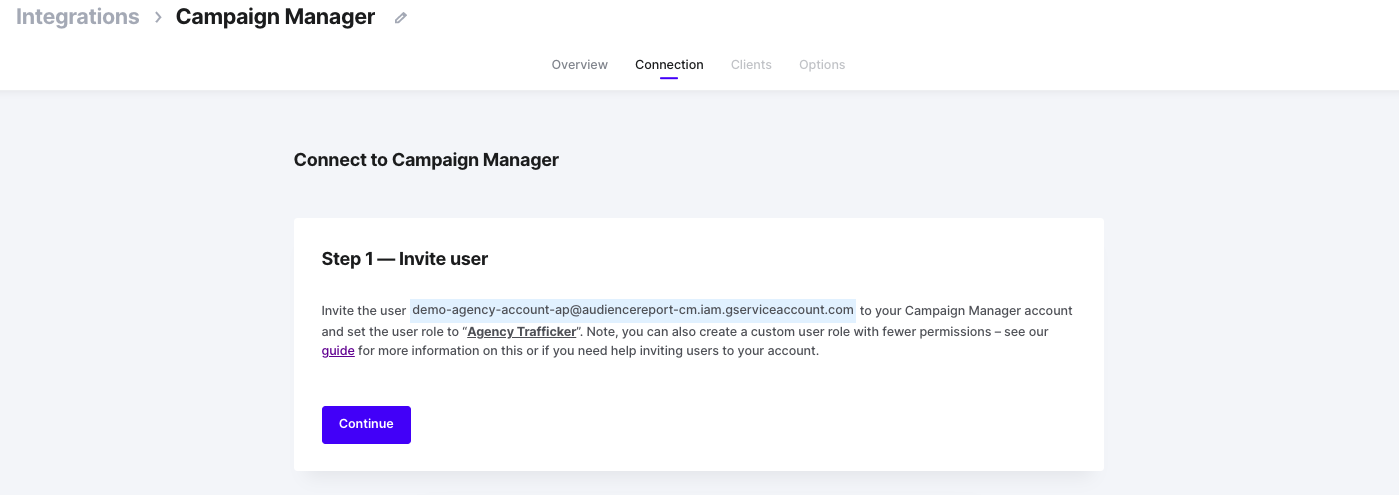
Task: Switch to the Clients tab
Action: tap(751, 65)
